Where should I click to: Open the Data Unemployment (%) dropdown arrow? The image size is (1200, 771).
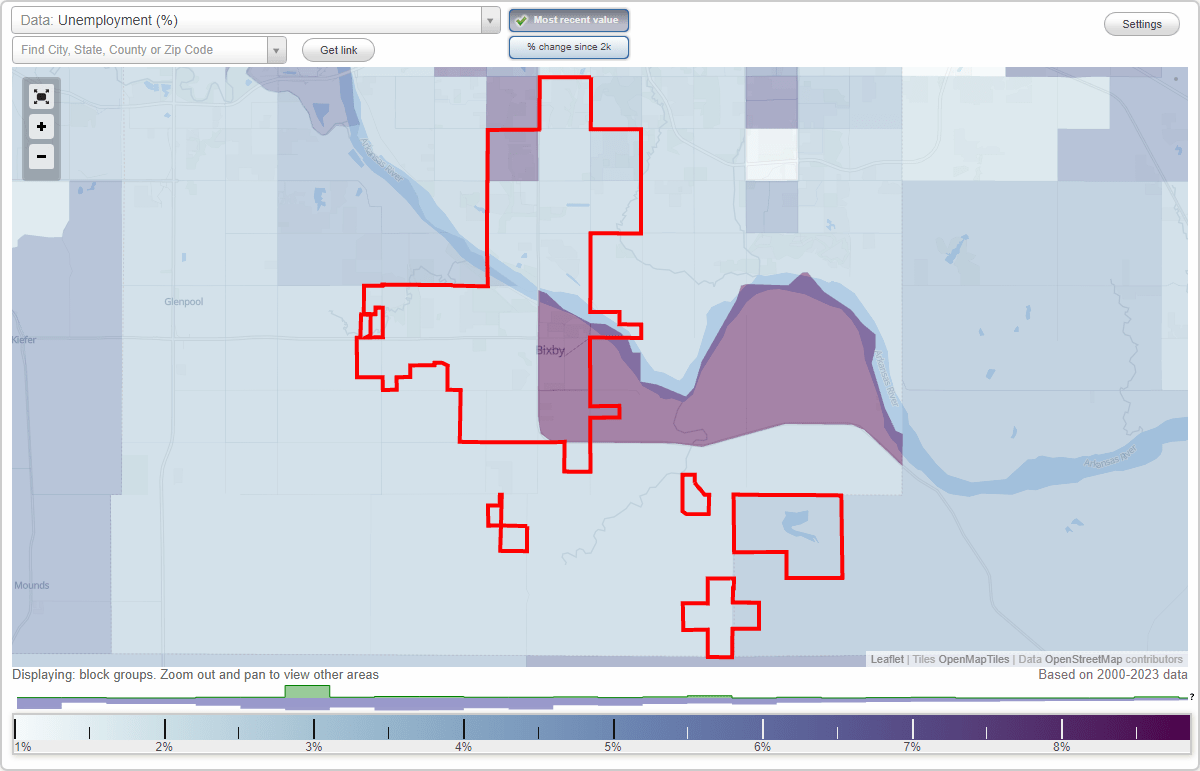coord(490,20)
